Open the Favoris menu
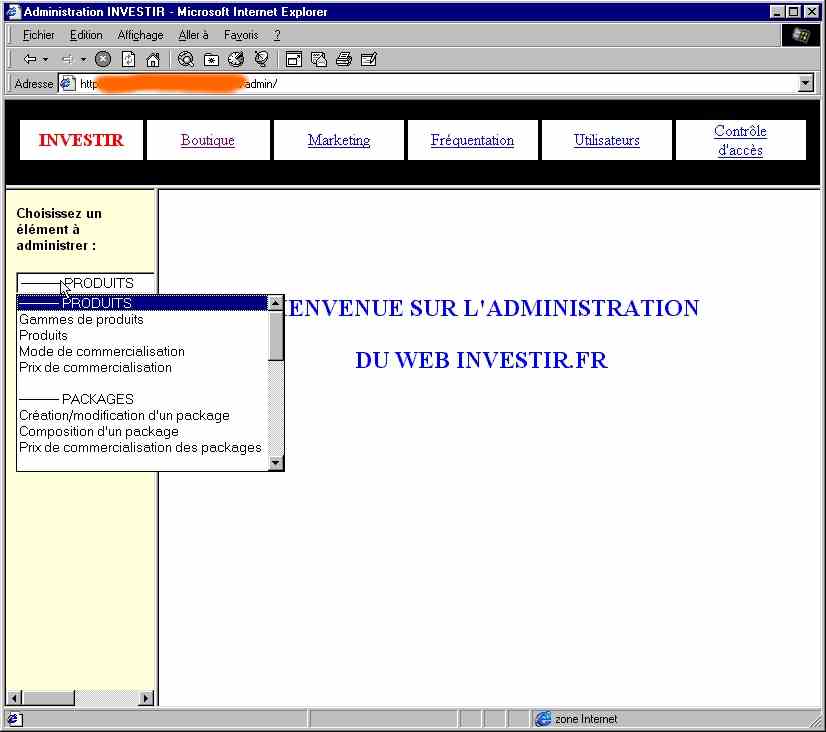 tap(241, 35)
